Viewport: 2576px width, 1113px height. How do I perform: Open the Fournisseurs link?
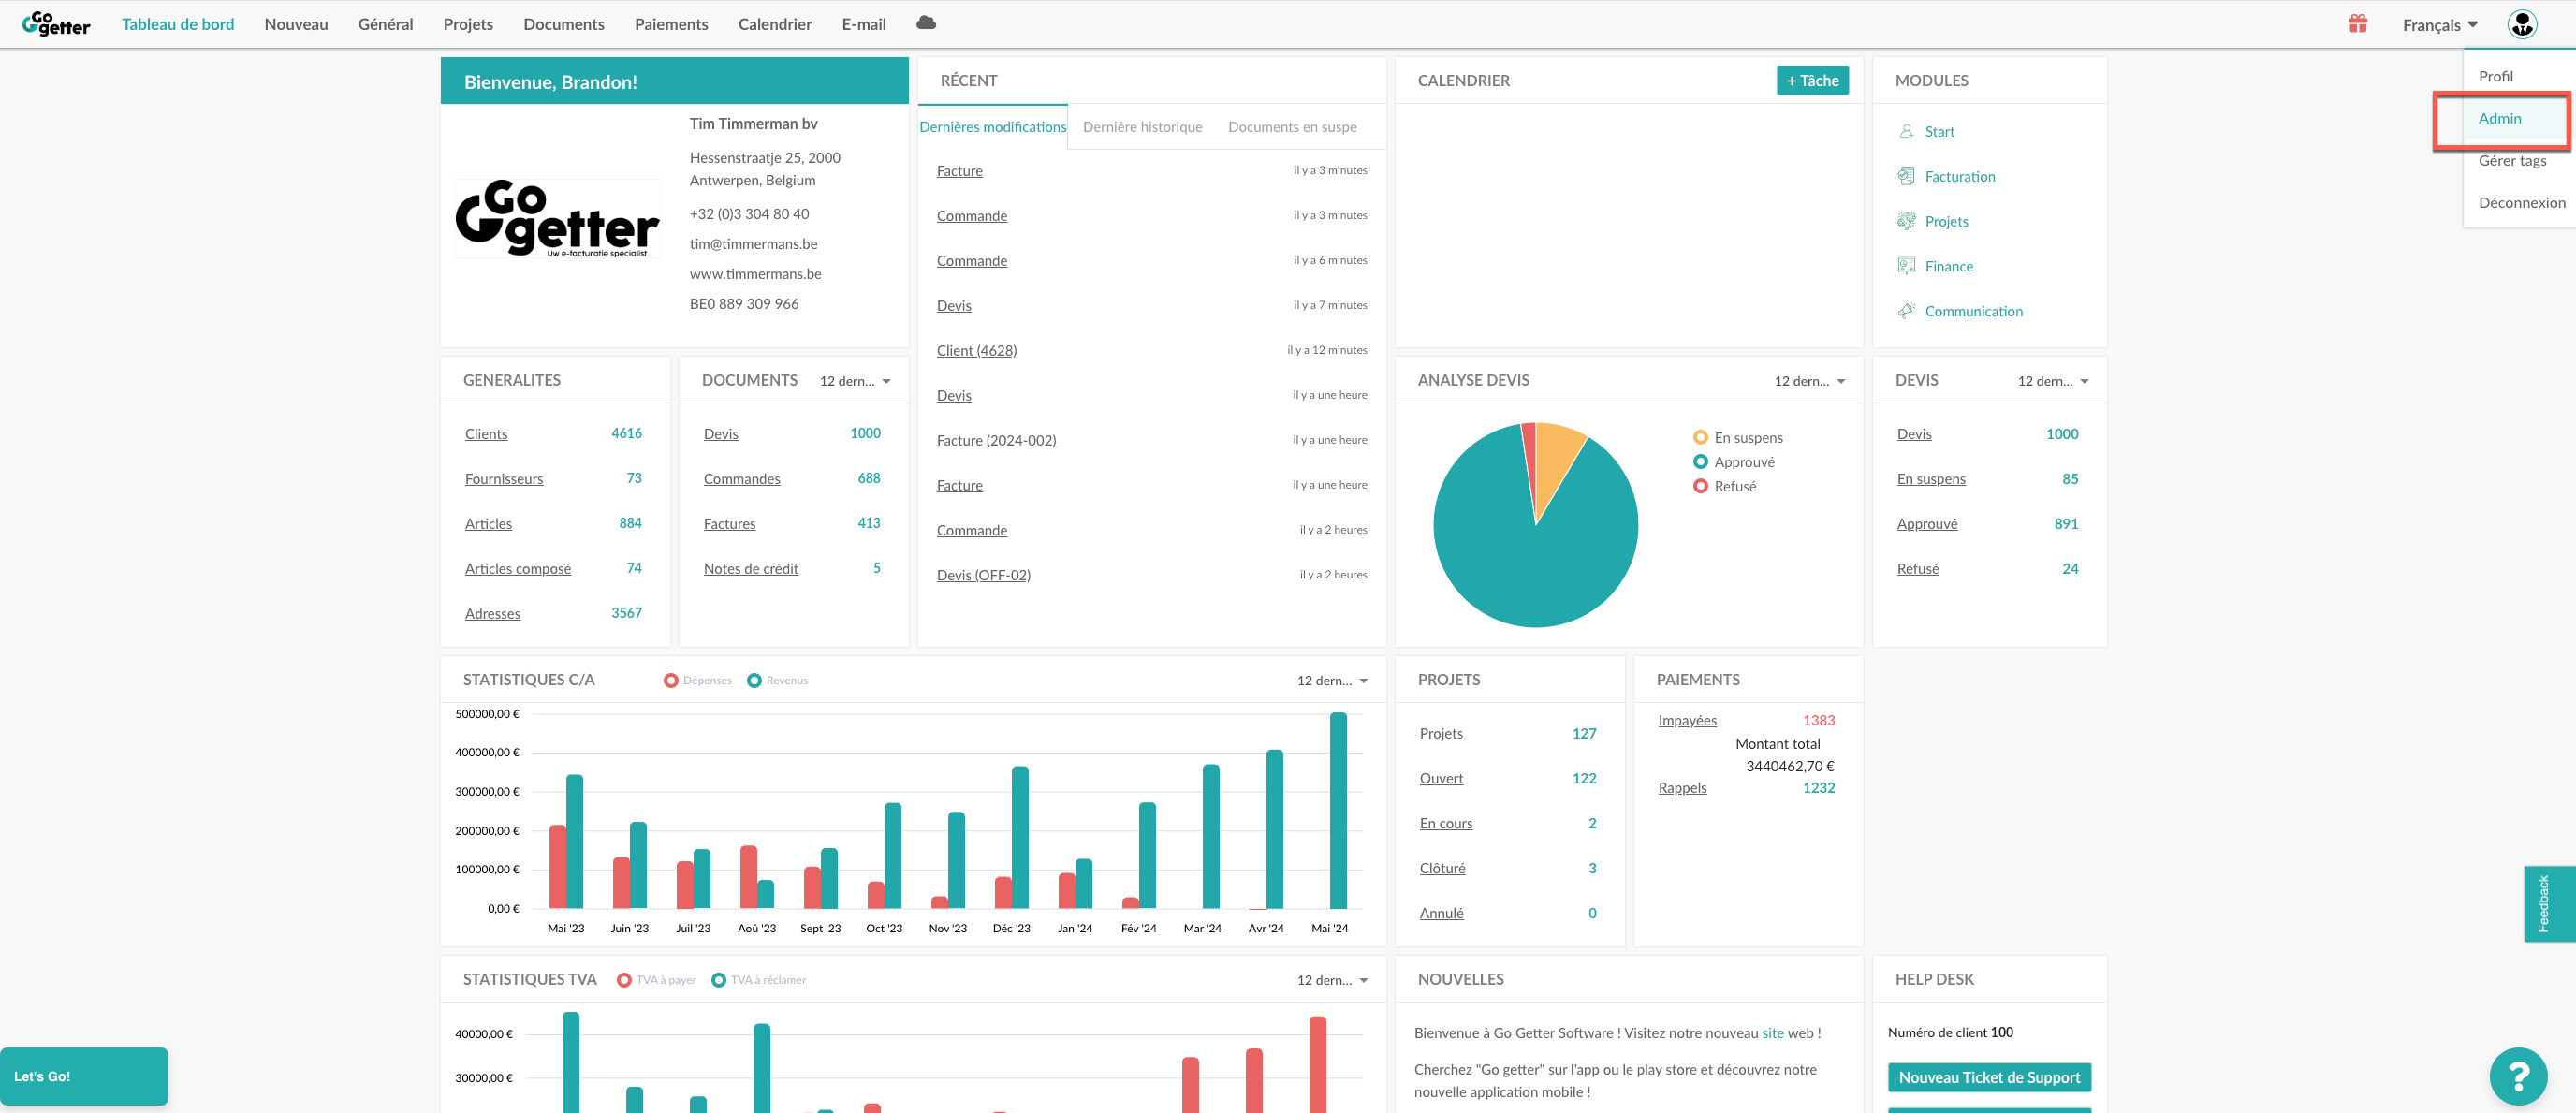coord(504,479)
